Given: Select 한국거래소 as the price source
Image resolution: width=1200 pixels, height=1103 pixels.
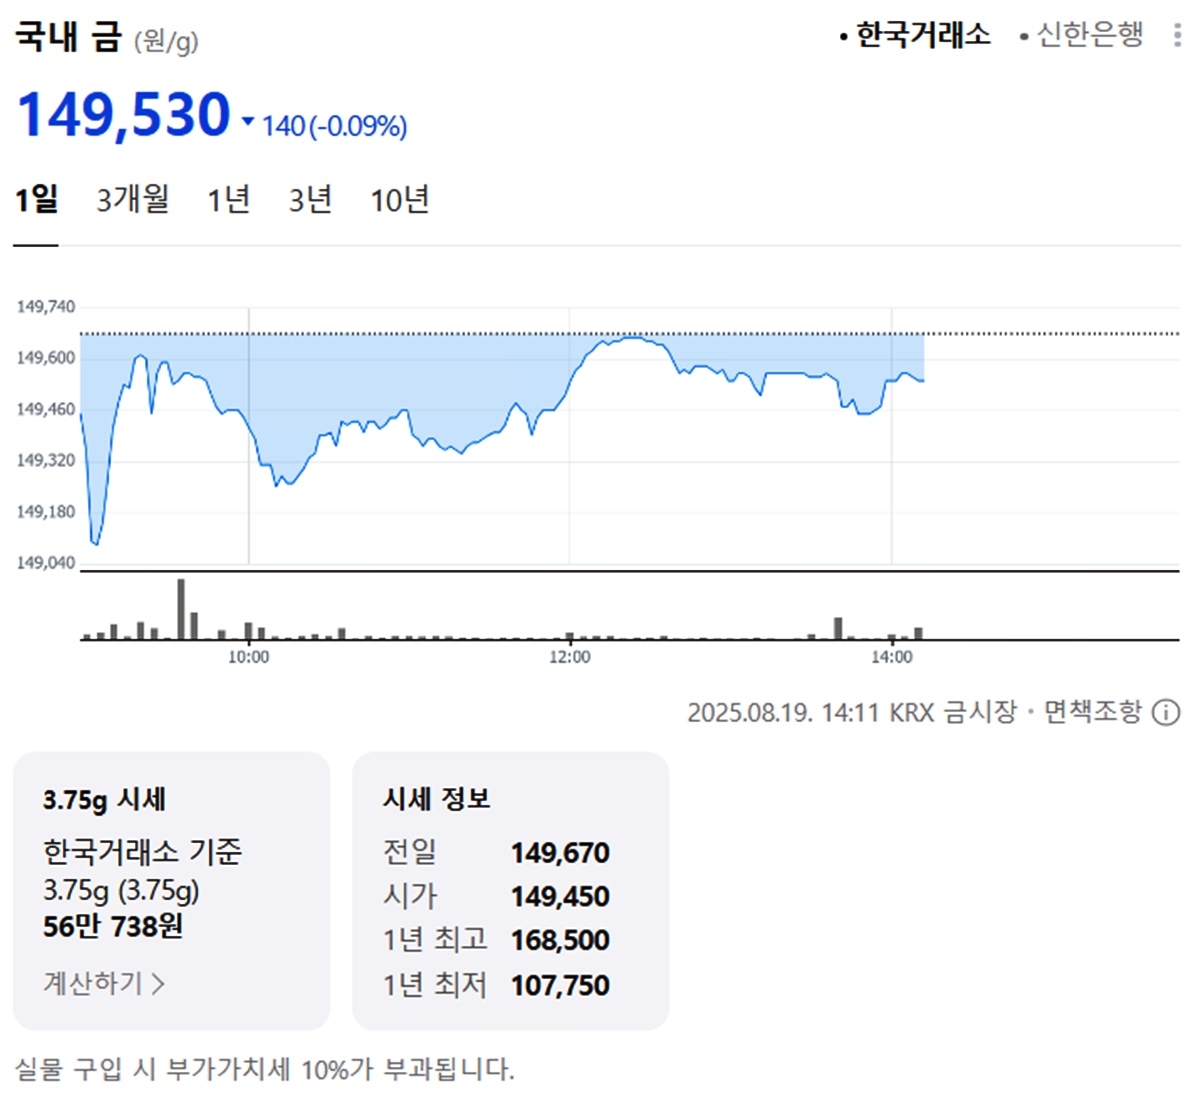Looking at the screenshot, I should 915,35.
